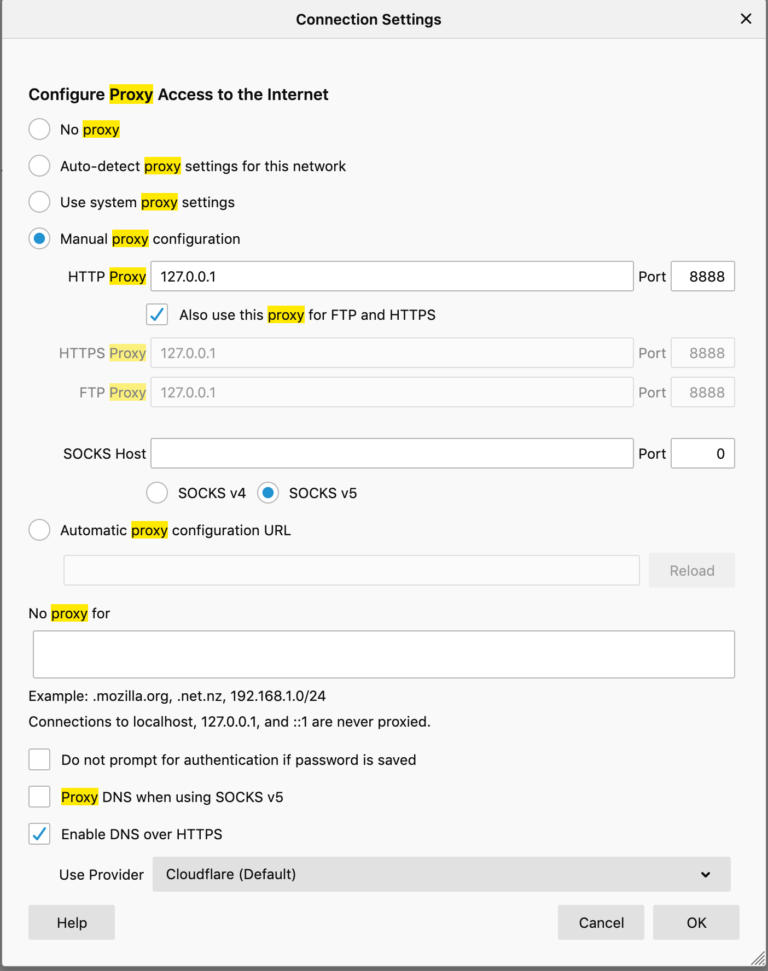Click the Reload button

691,570
